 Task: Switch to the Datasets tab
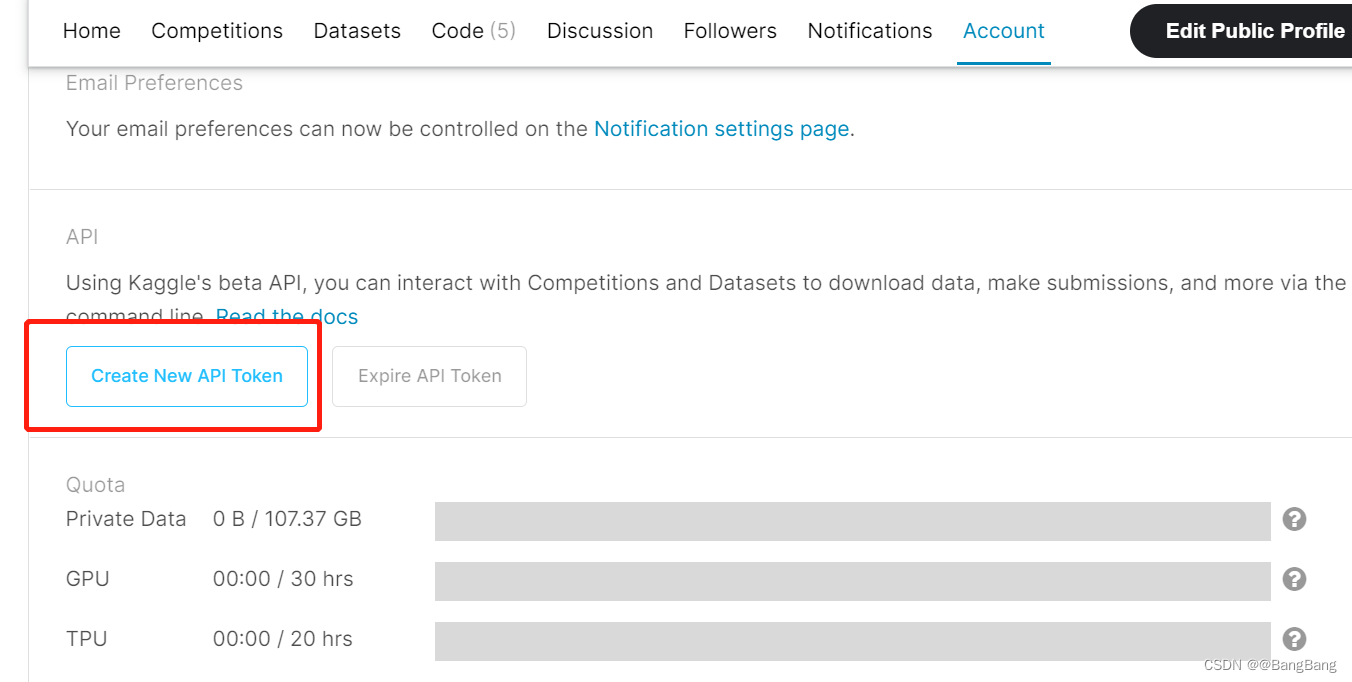(x=357, y=31)
